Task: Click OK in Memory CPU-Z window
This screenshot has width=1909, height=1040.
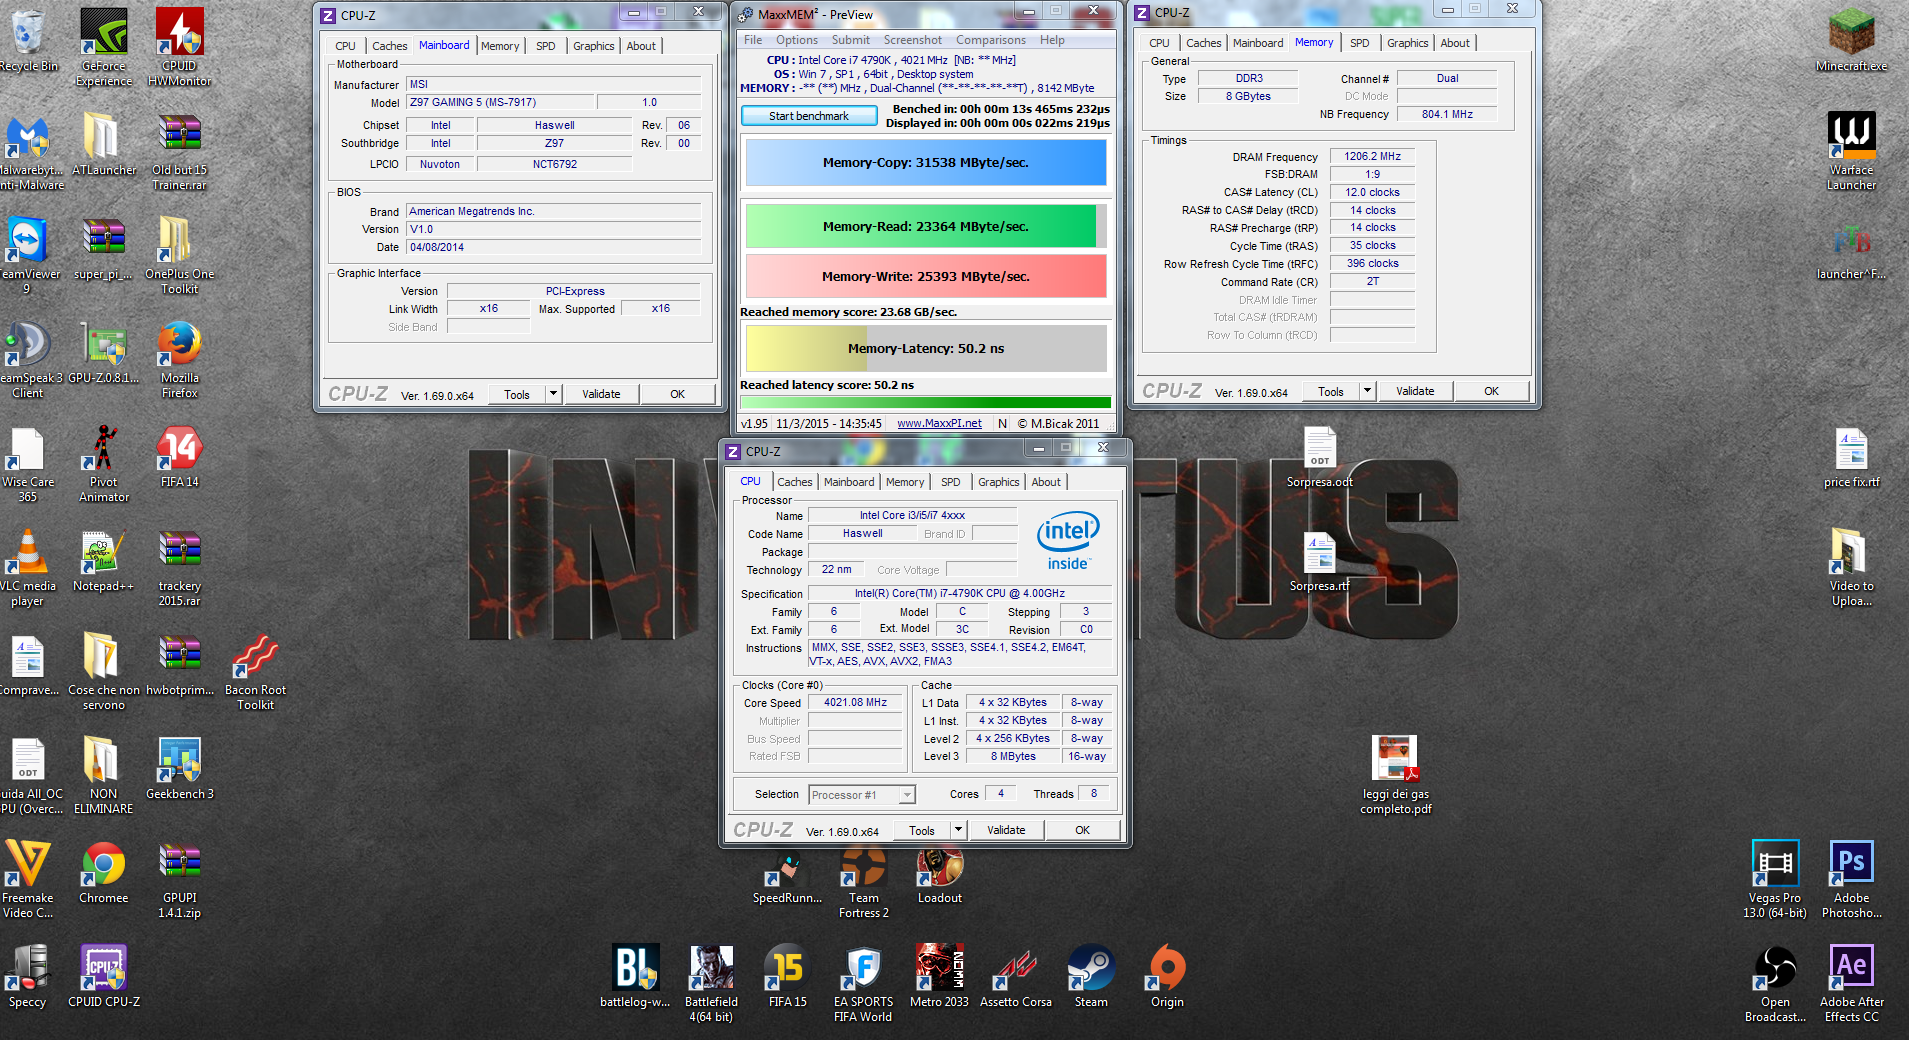Action: (x=1491, y=391)
